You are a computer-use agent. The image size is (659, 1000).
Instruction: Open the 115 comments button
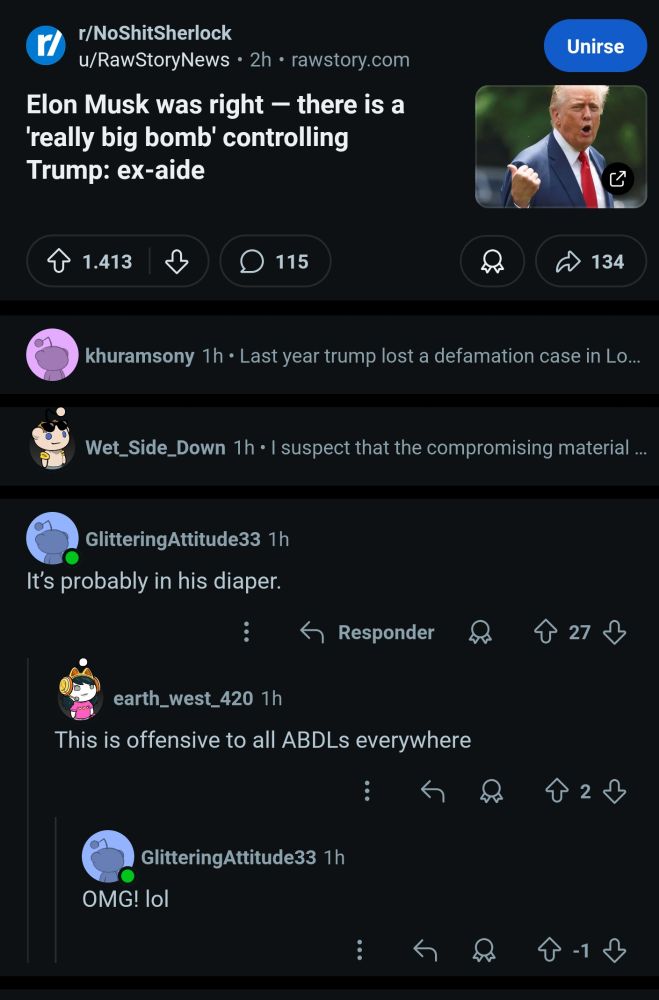coord(275,261)
